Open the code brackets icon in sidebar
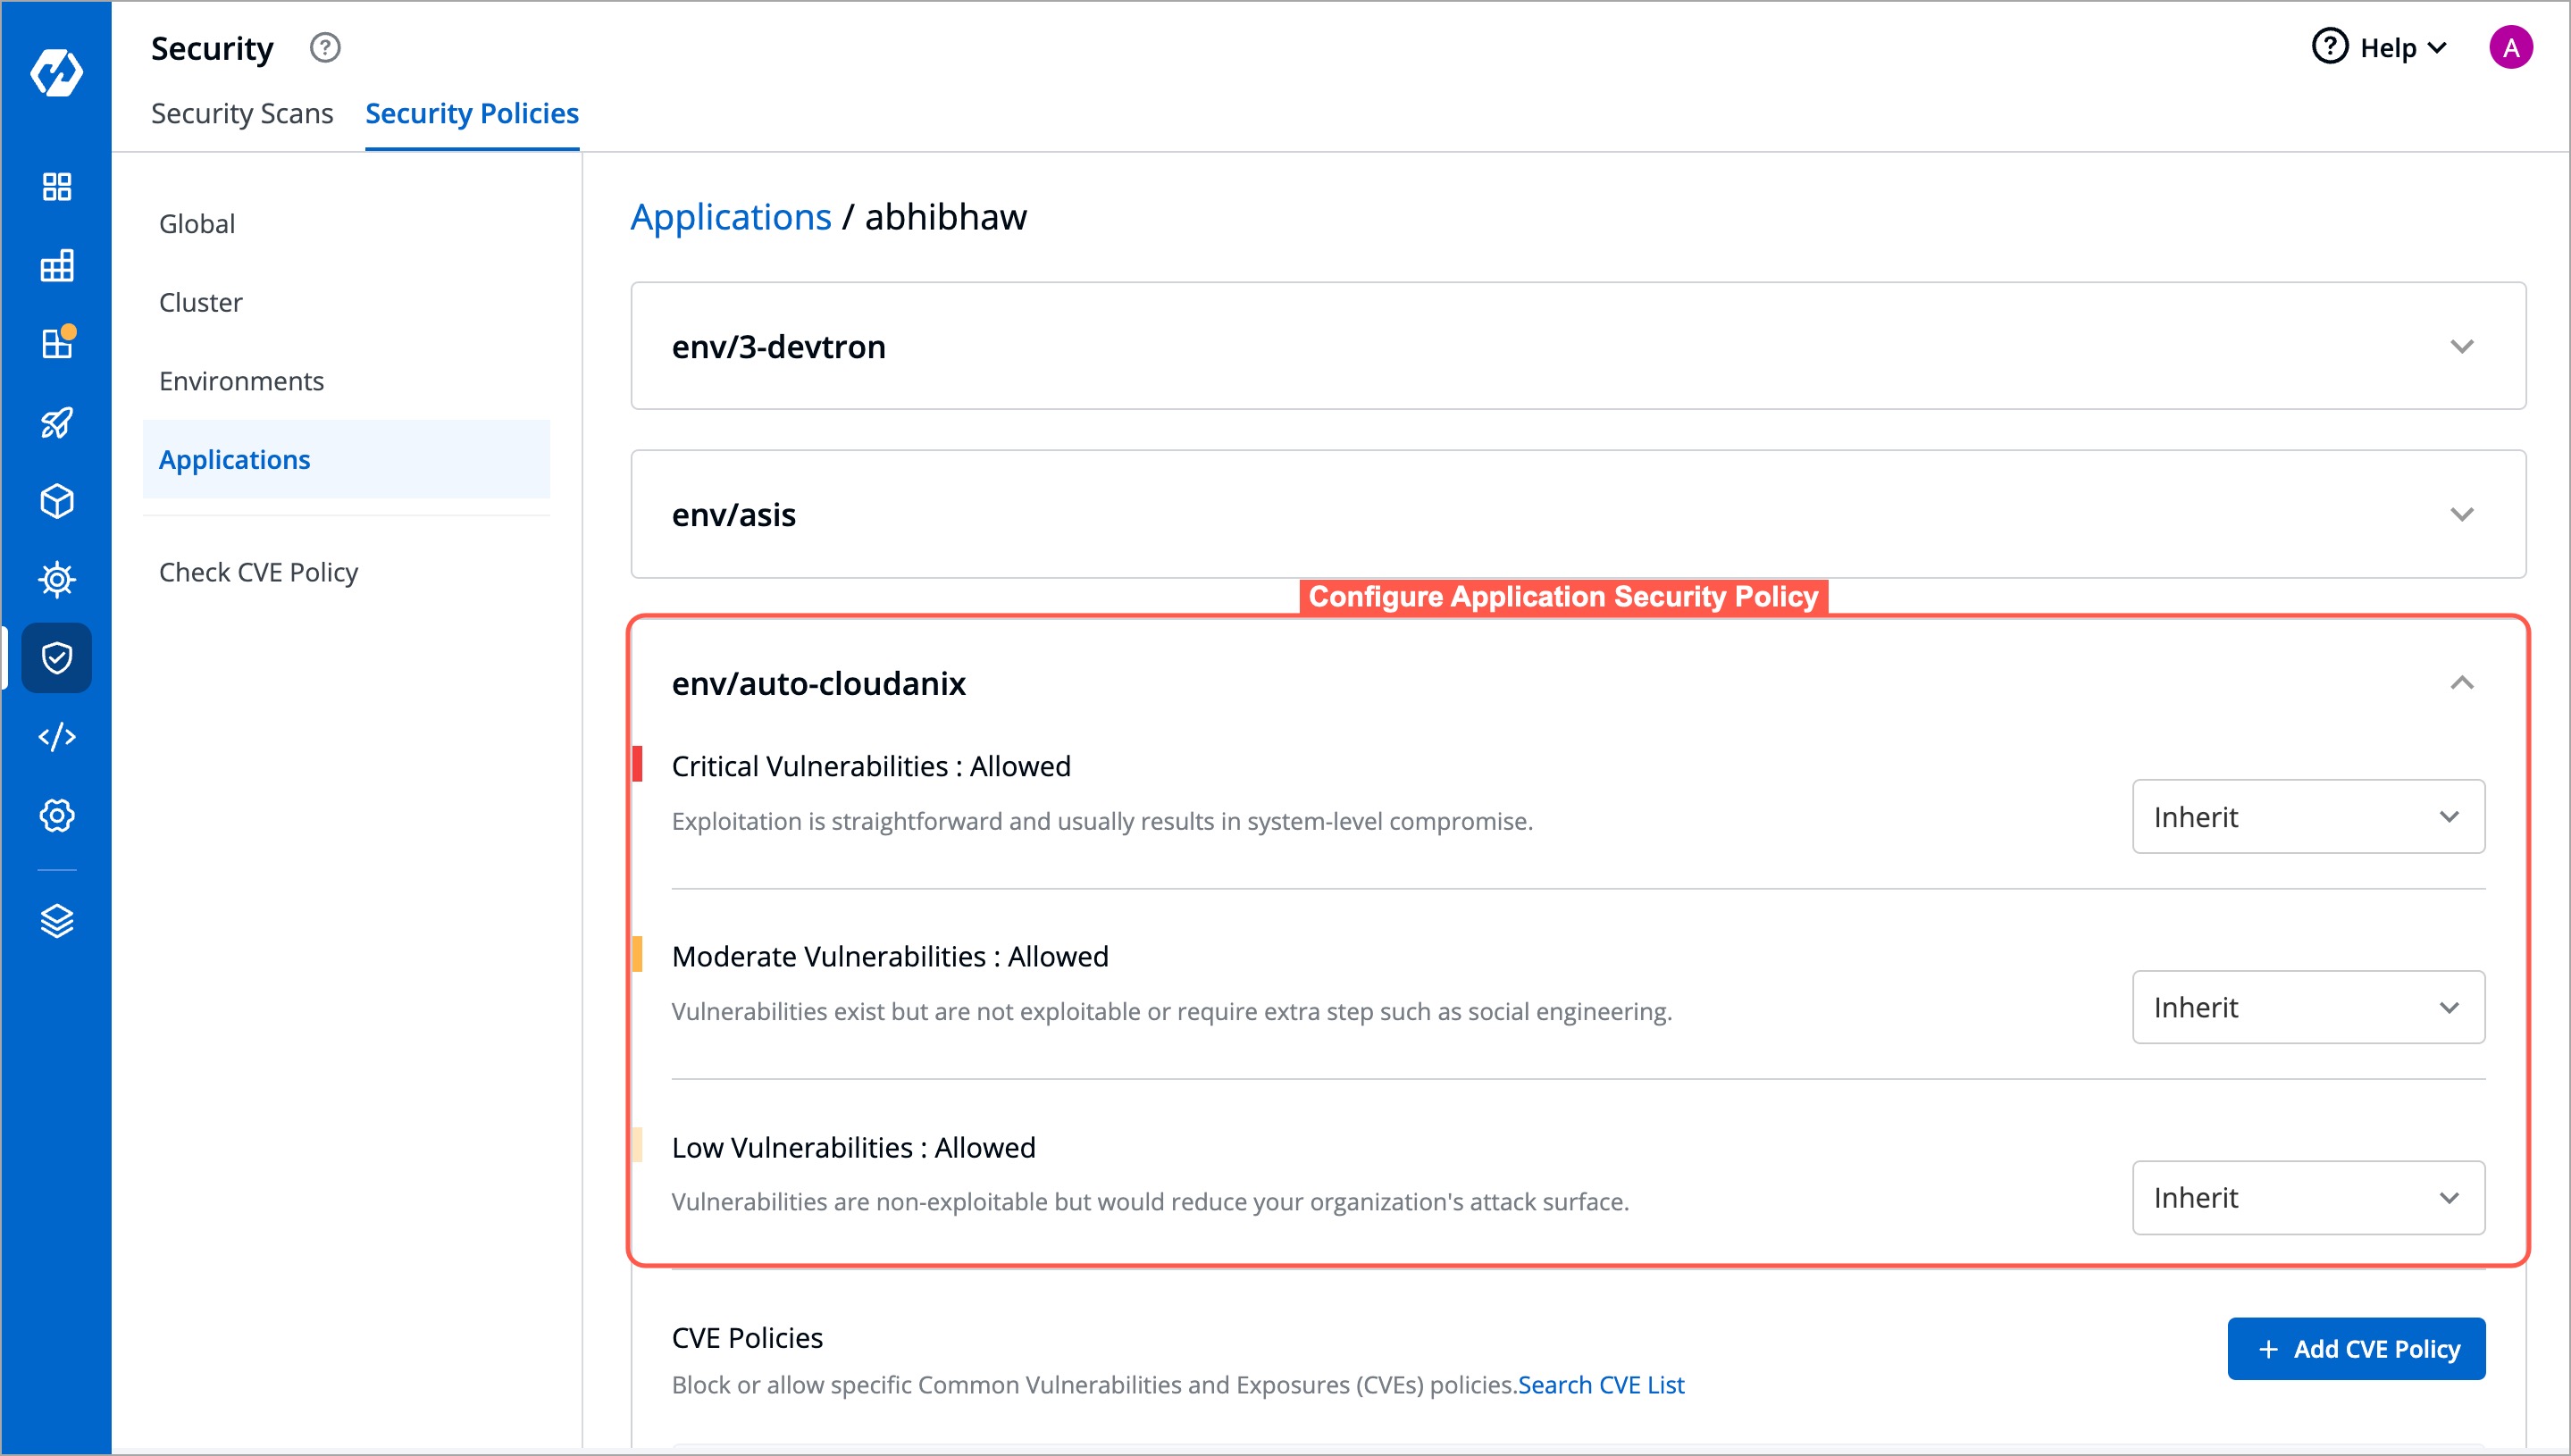Viewport: 2571px width, 1456px height. click(x=56, y=737)
